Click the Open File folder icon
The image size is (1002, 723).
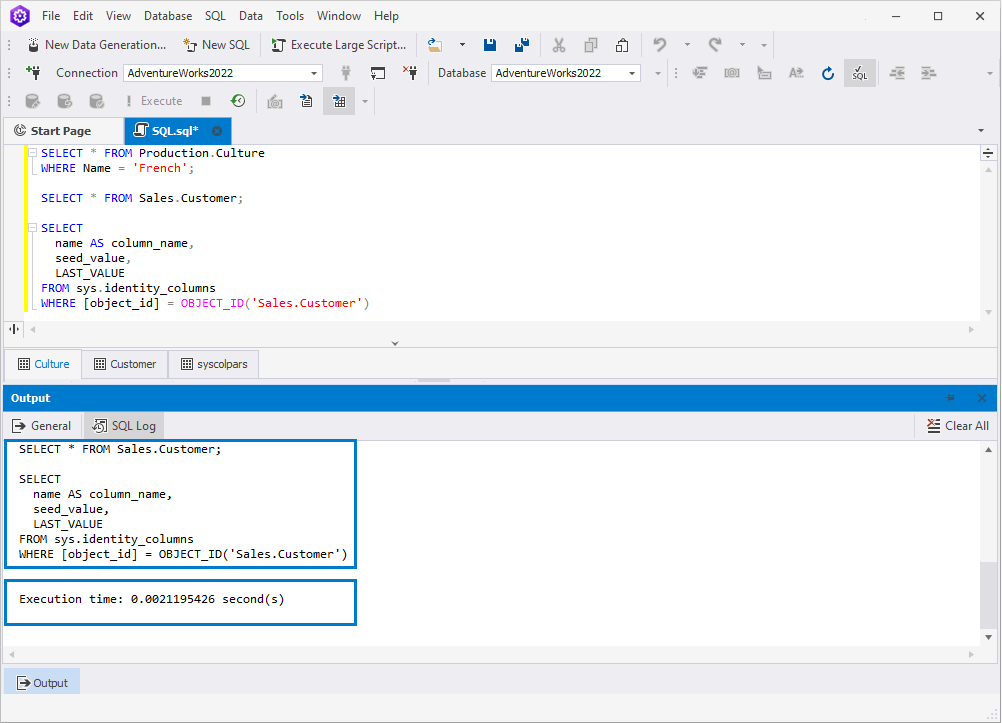coord(435,45)
